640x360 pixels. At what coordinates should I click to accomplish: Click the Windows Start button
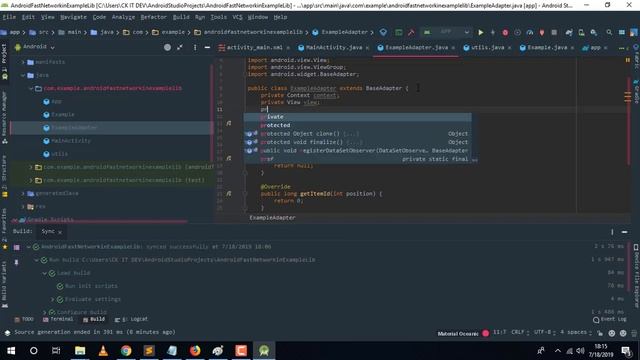(11, 351)
